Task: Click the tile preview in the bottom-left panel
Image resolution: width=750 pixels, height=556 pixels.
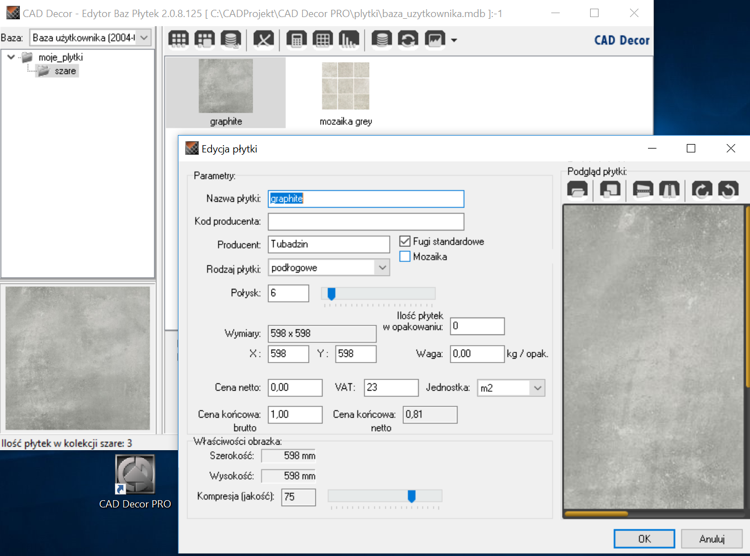Action: (x=77, y=358)
